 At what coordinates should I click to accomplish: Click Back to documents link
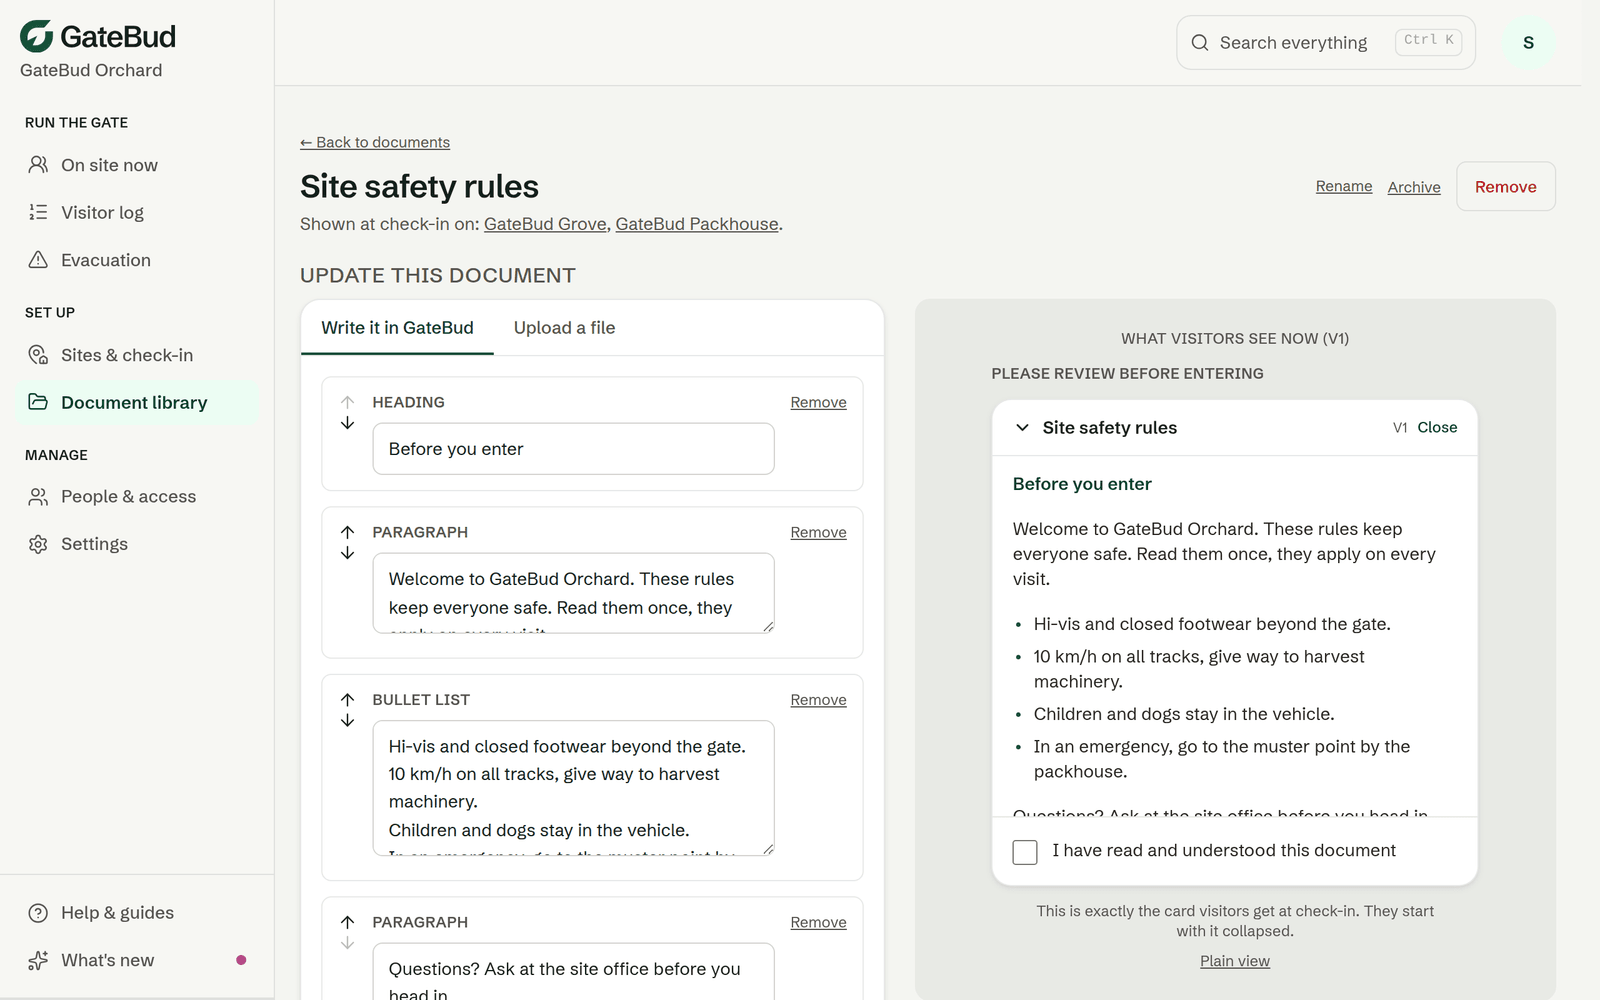[x=375, y=142]
